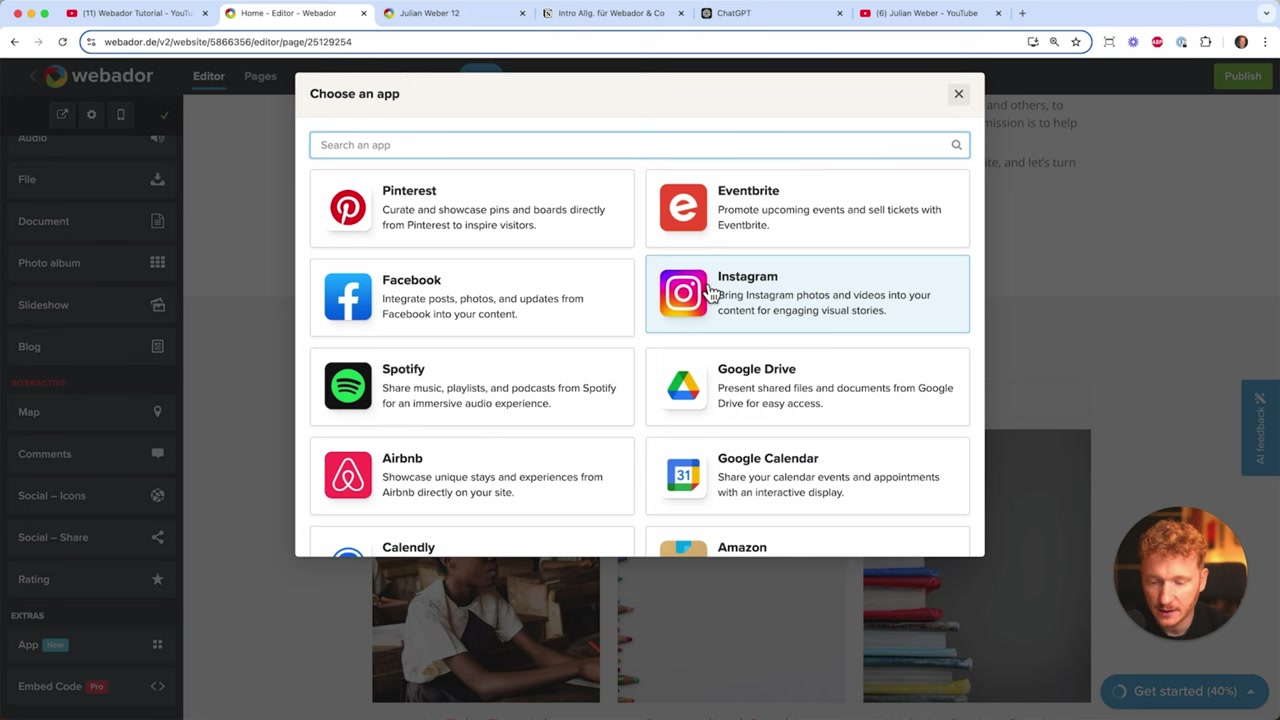Open the AI feedback side tab
Screen dimensions: 1280x720
(1260, 428)
